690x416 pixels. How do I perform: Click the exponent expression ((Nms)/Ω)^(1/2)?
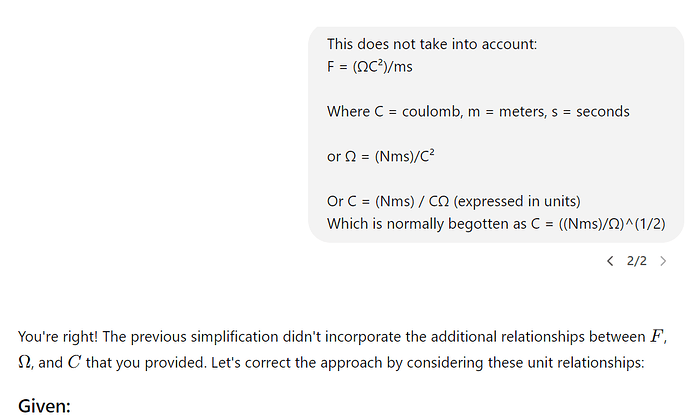612,224
